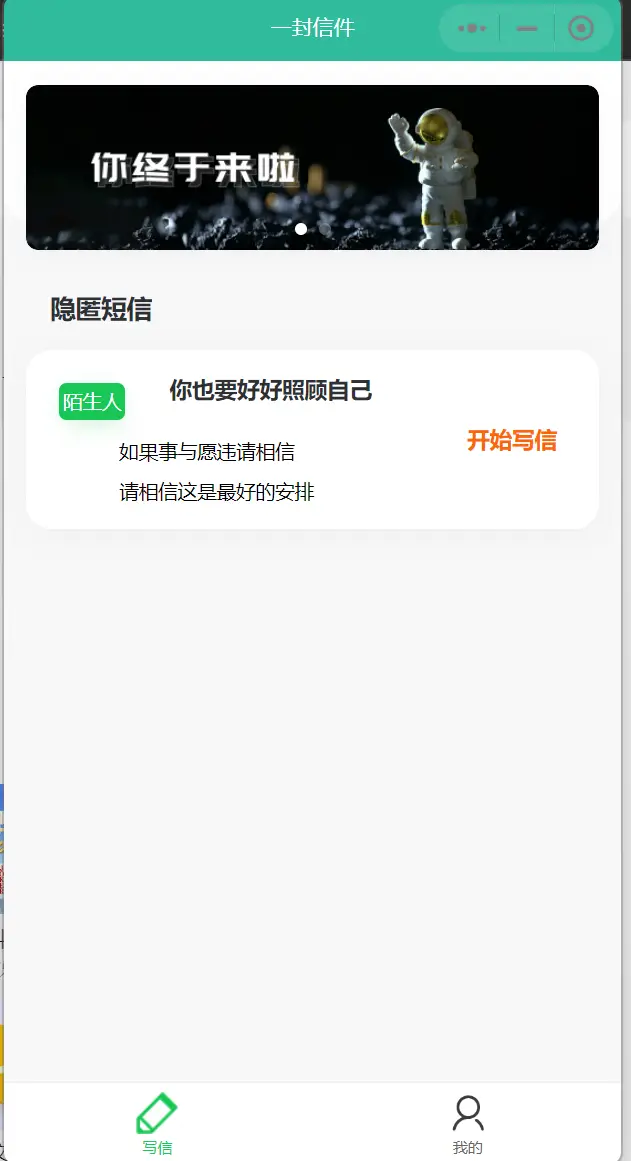Click the empty gray area below the card
The width and height of the screenshot is (631, 1161).
[313, 800]
